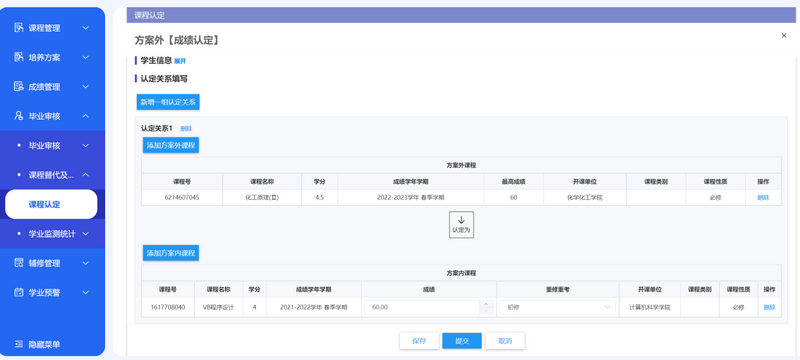
Task: Select the 课程认定 menu entry
Action: pos(51,204)
